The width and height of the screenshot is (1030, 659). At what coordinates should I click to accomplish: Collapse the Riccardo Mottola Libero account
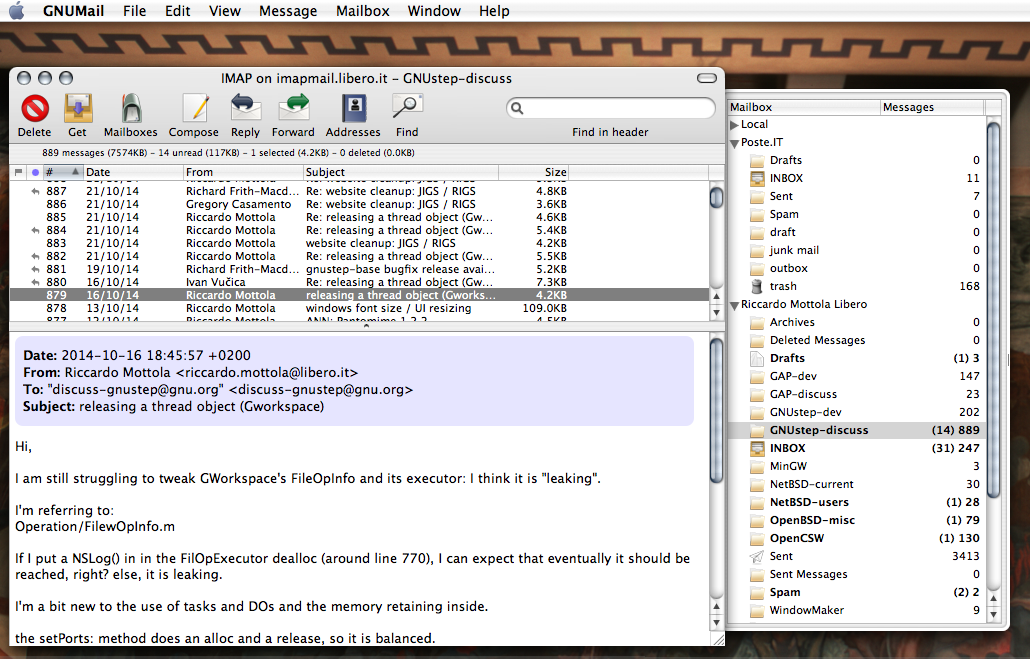[x=734, y=306]
